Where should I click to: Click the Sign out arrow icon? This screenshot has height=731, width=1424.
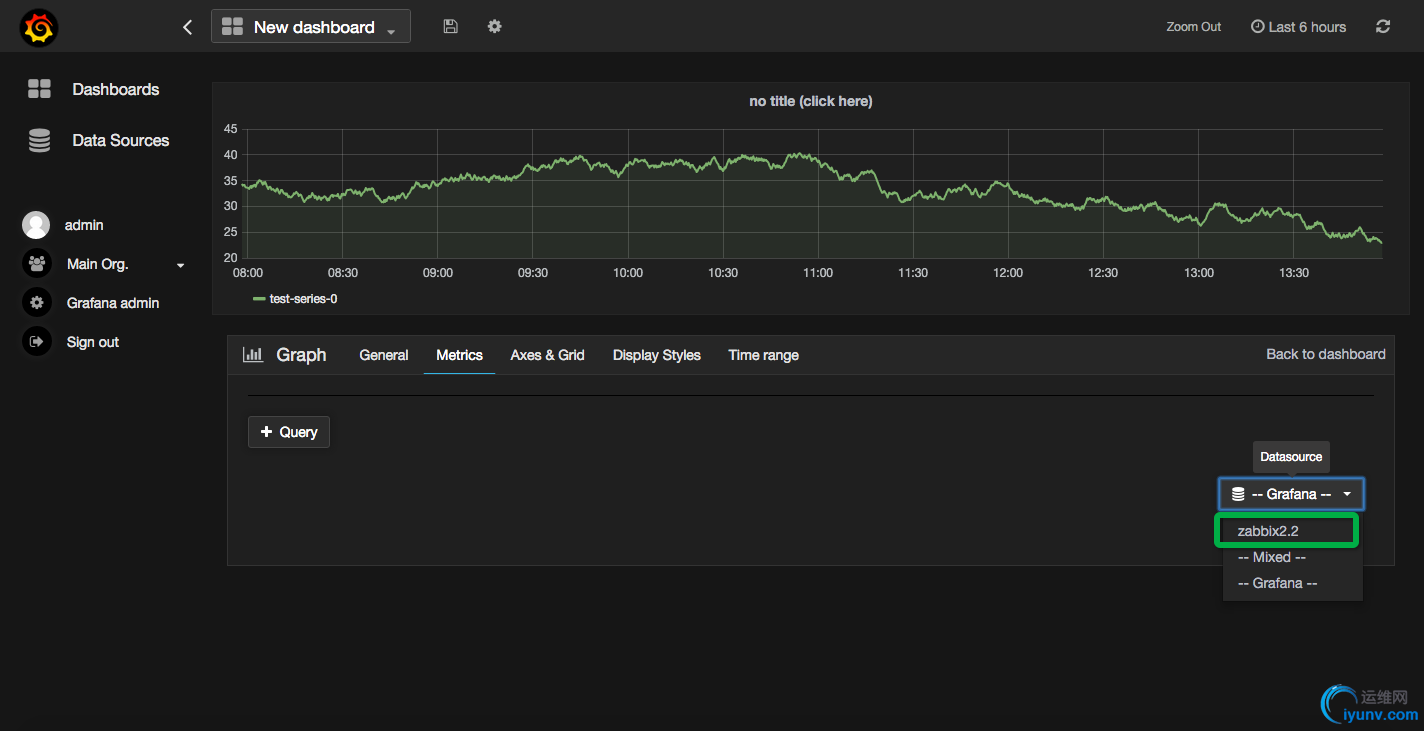pos(36,342)
